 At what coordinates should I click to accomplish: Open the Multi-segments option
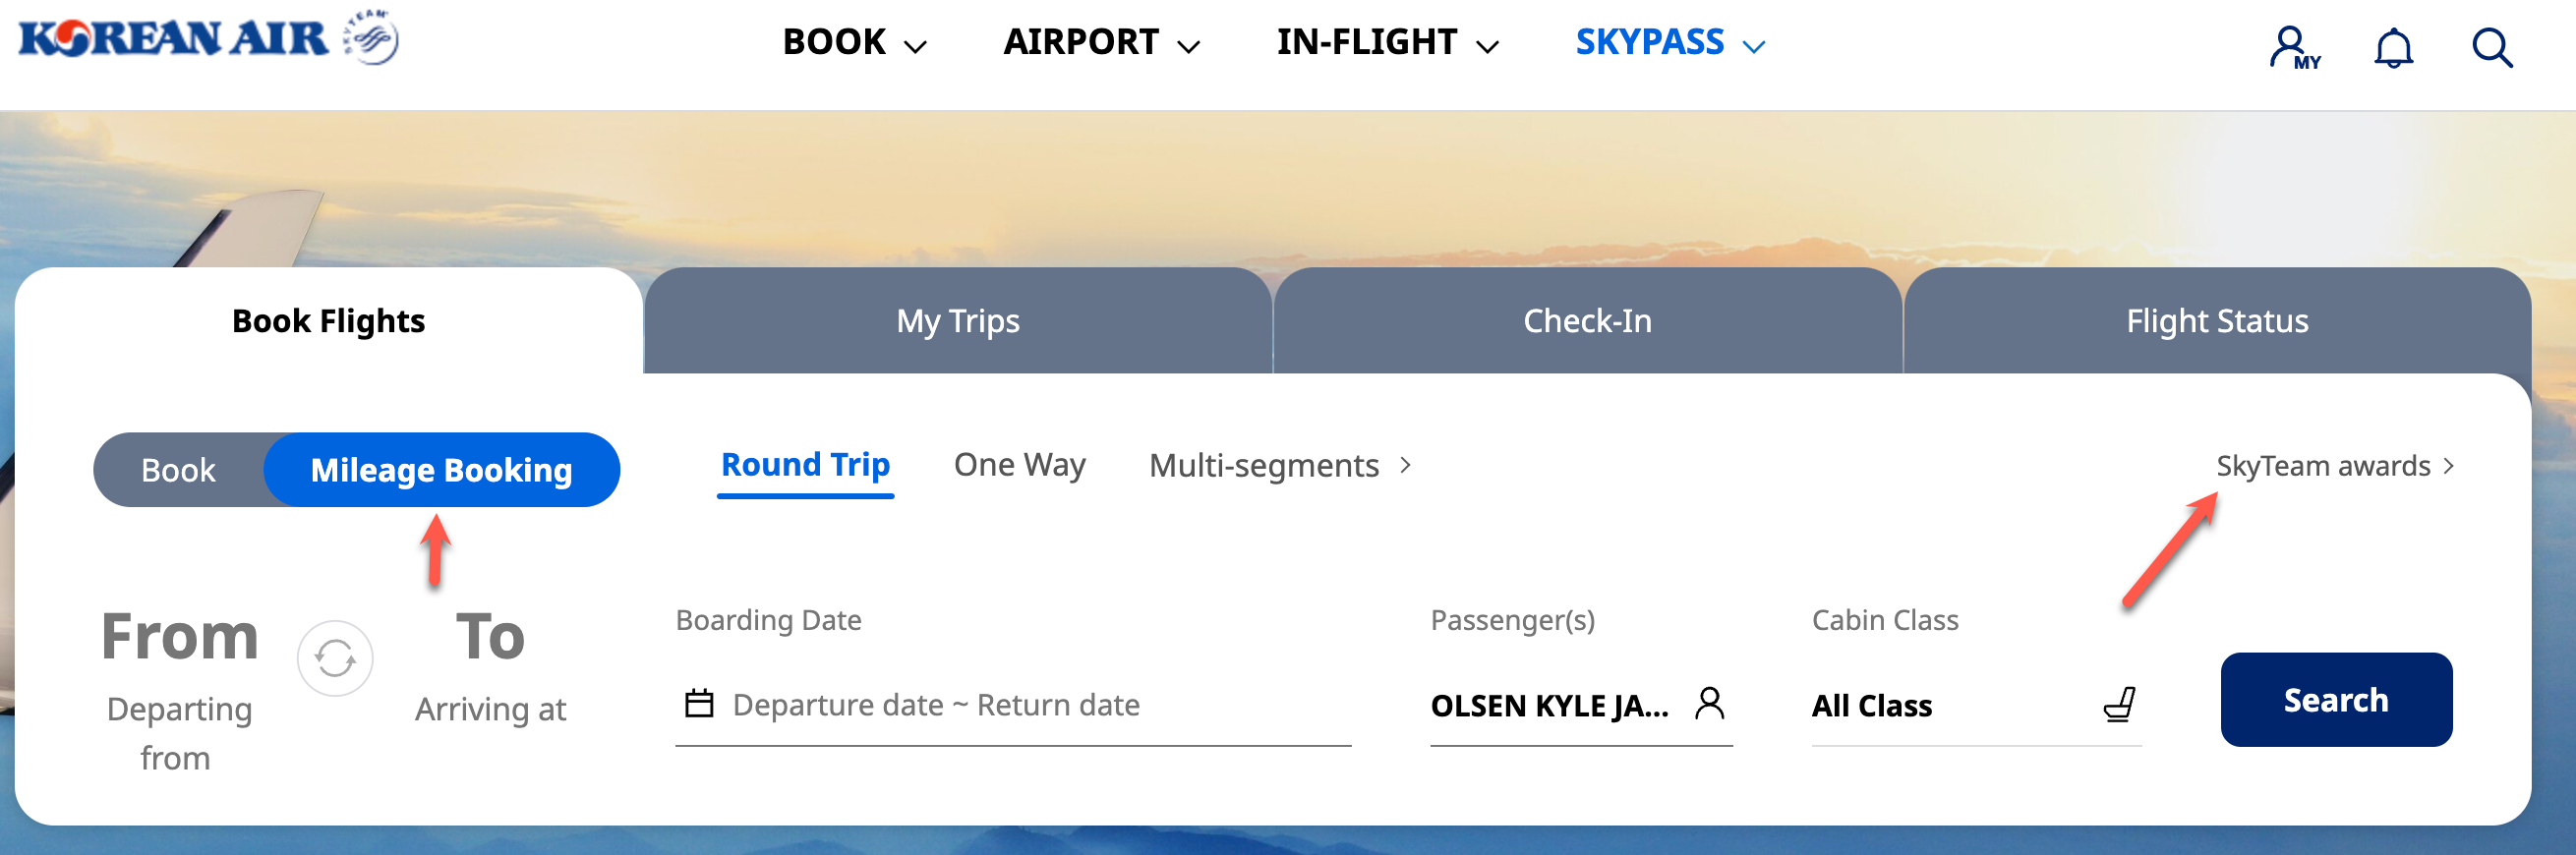pos(1265,464)
